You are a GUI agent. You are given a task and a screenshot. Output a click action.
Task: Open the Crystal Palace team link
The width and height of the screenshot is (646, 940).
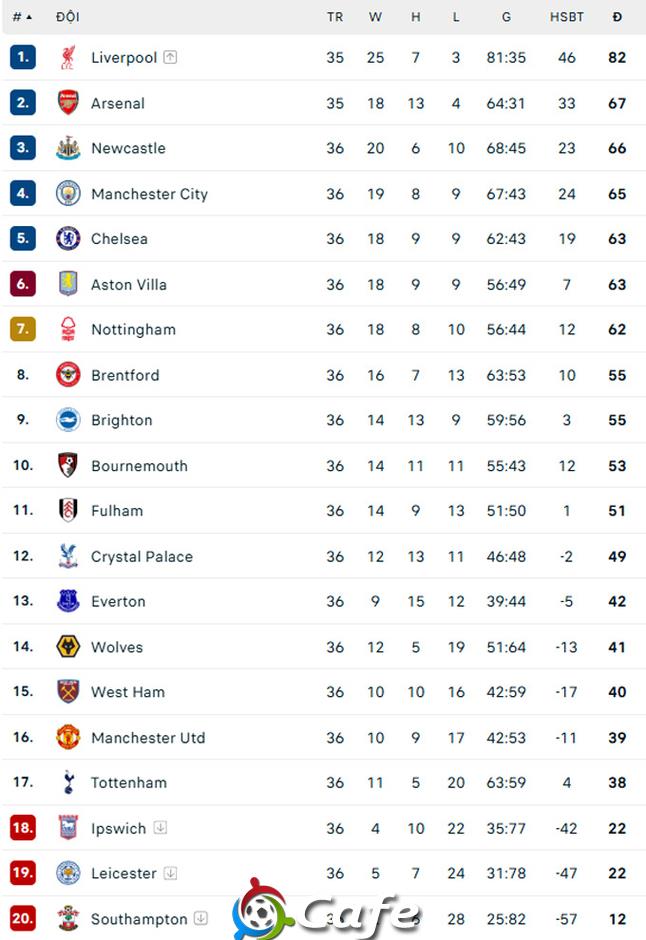pyautogui.click(x=142, y=557)
